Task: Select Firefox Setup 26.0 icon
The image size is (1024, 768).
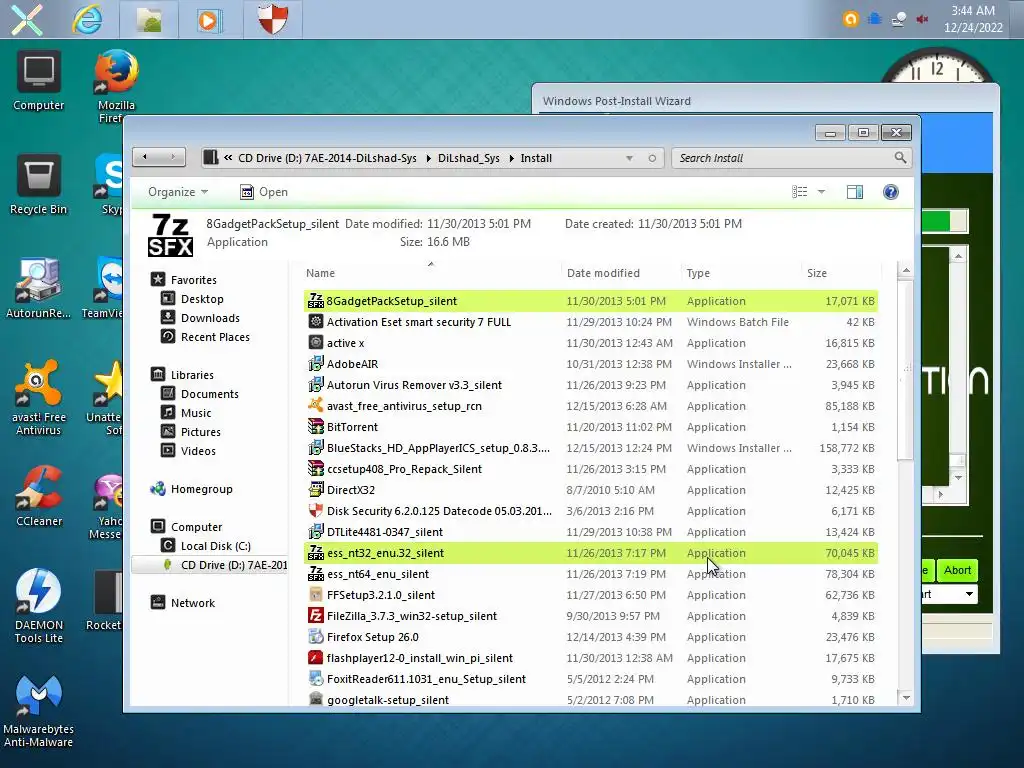Action: pos(316,636)
